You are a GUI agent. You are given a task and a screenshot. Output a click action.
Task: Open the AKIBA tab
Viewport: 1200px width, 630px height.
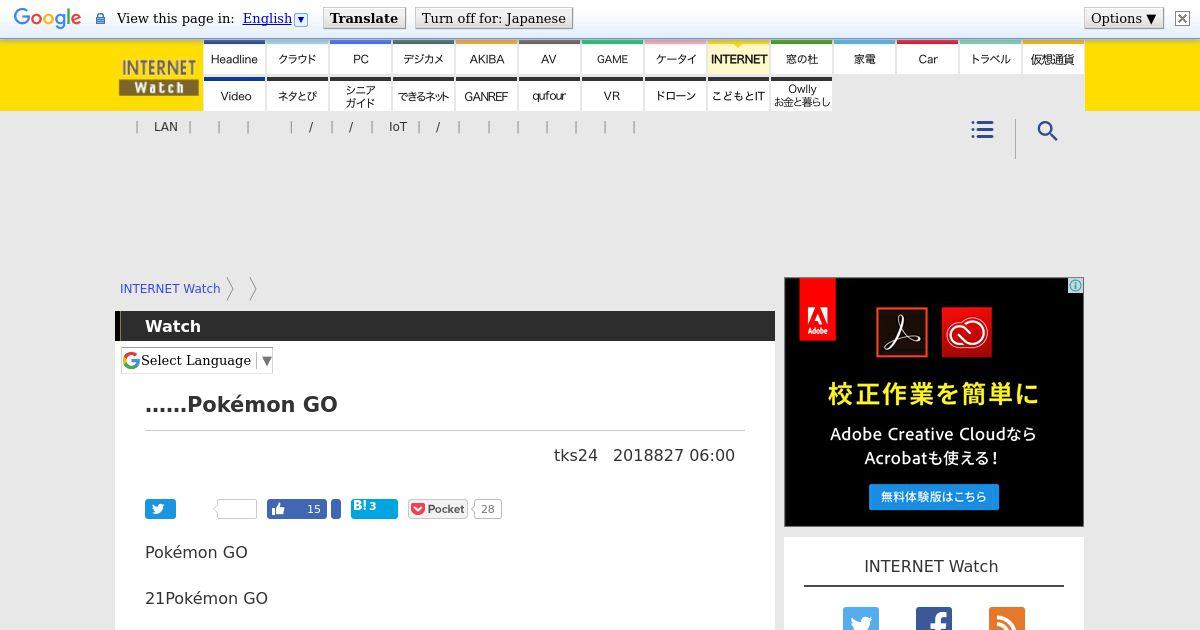pos(486,59)
